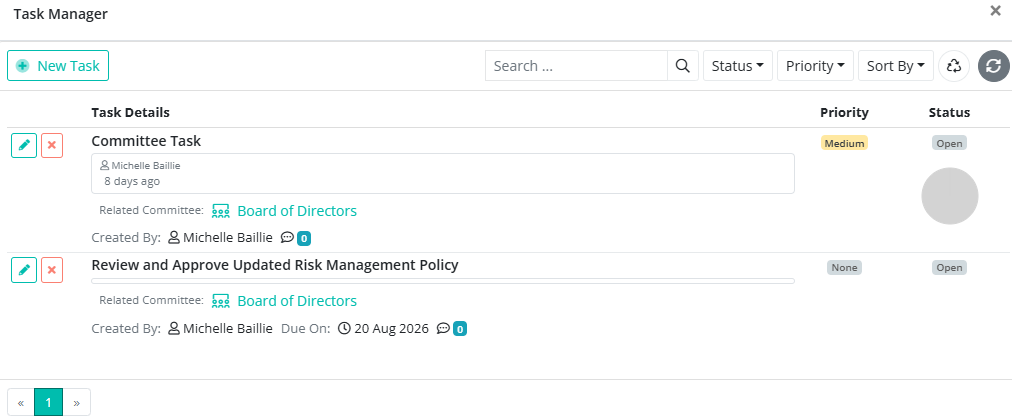Delete the Committee Task via red X

click(x=52, y=145)
